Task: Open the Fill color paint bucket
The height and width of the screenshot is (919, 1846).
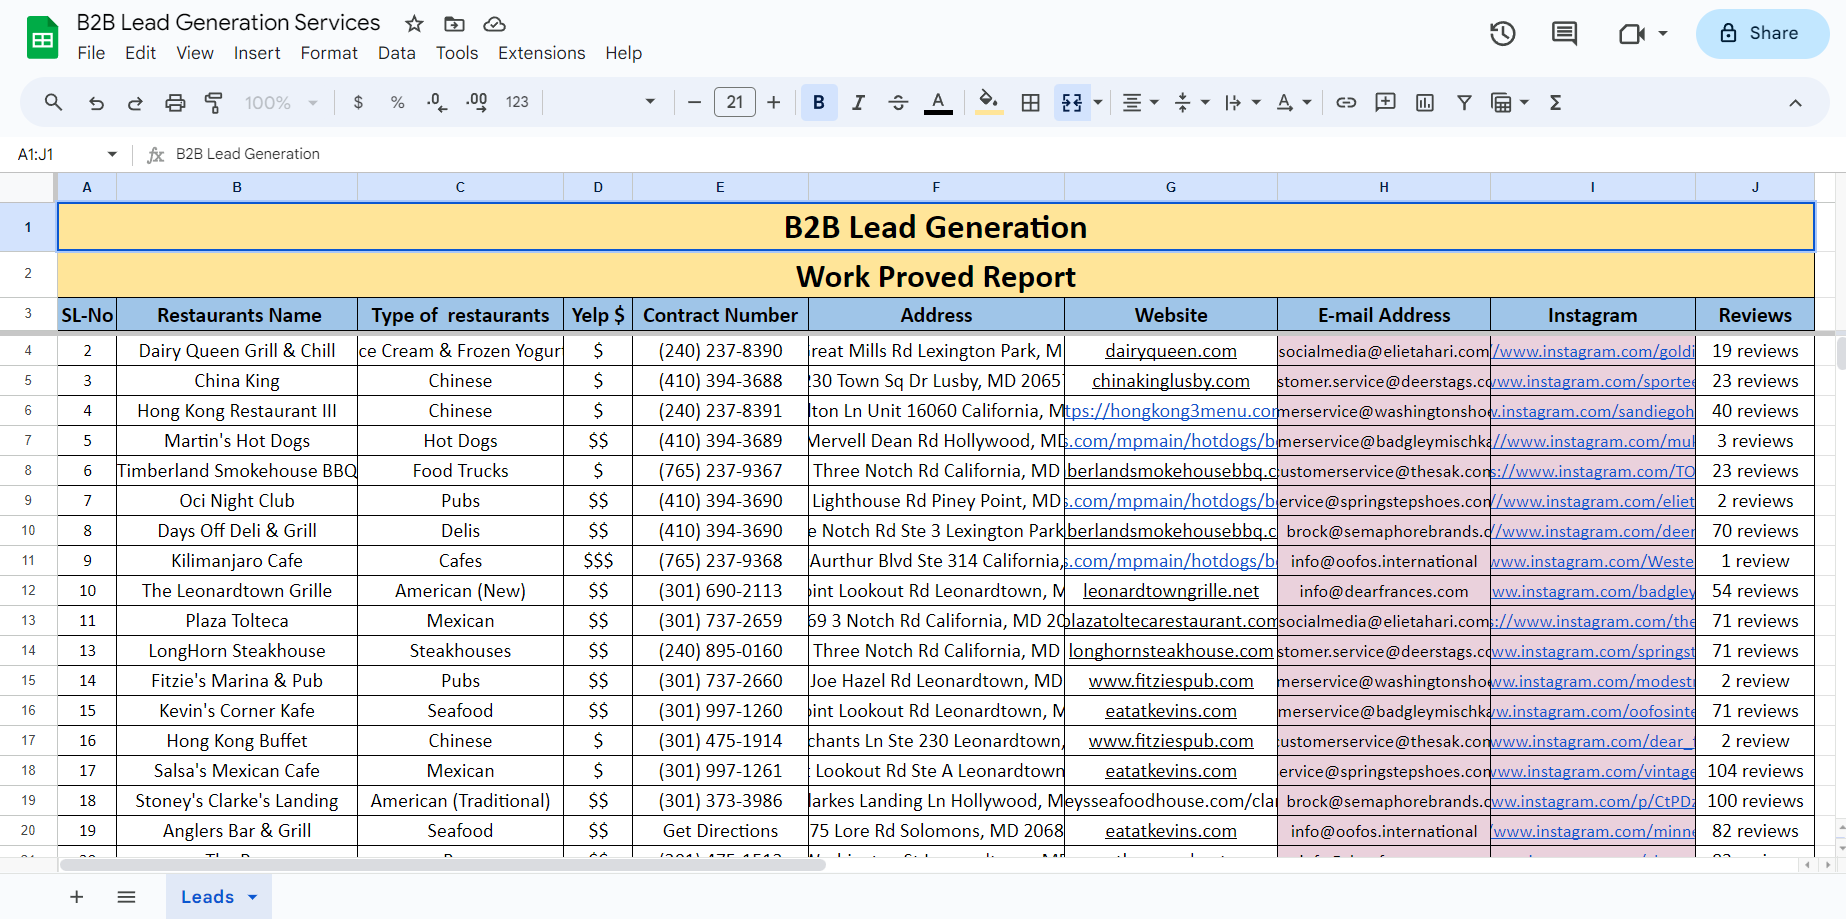Action: tap(989, 102)
